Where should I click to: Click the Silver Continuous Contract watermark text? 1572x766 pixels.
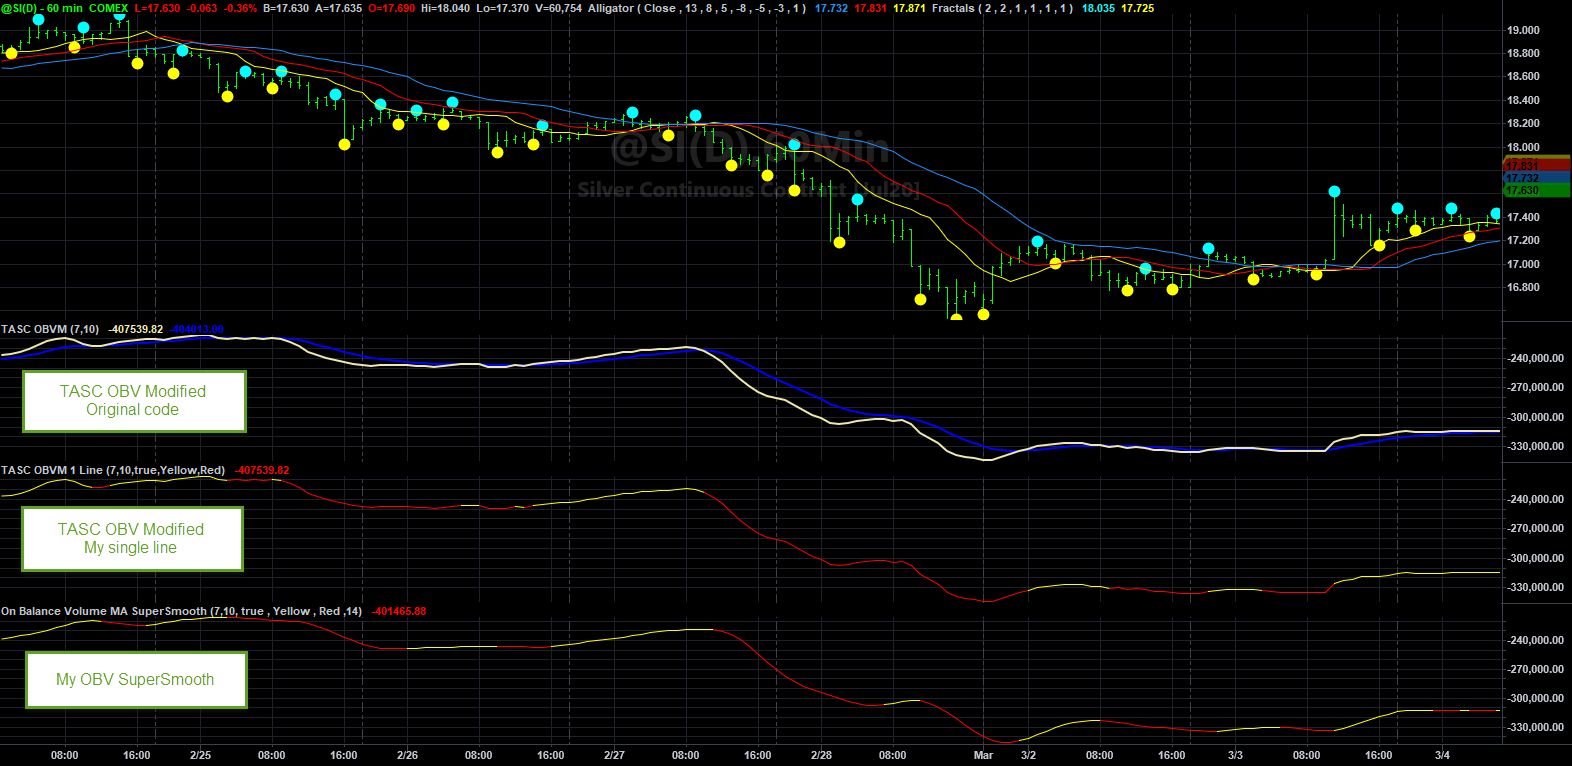[748, 190]
